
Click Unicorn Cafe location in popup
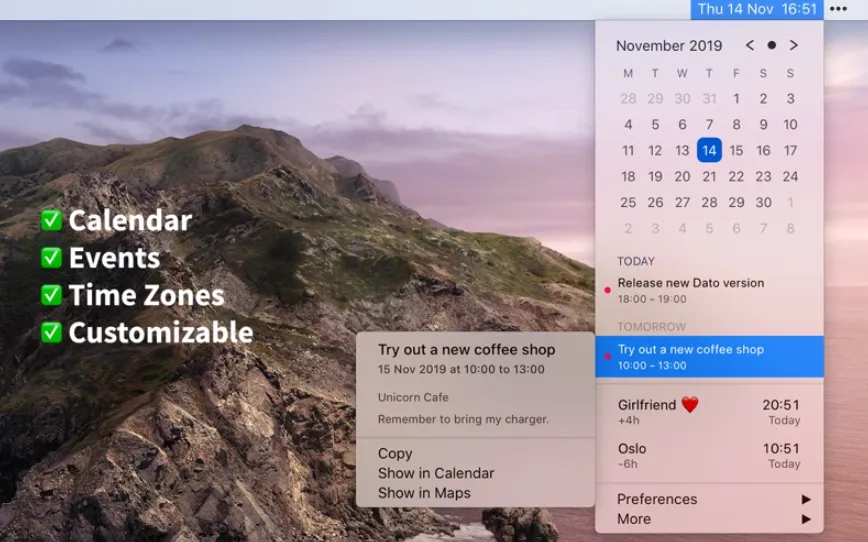coord(413,398)
